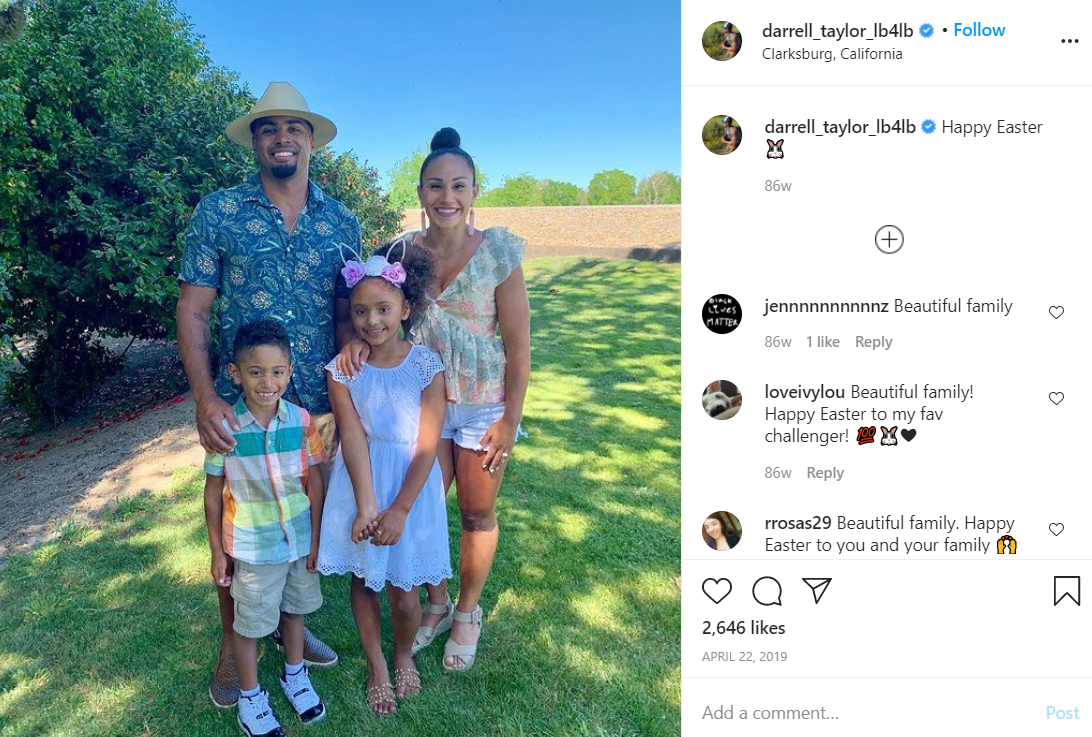Load more comments with the plus circle
Viewport: 1092px width, 737px height.
point(889,240)
